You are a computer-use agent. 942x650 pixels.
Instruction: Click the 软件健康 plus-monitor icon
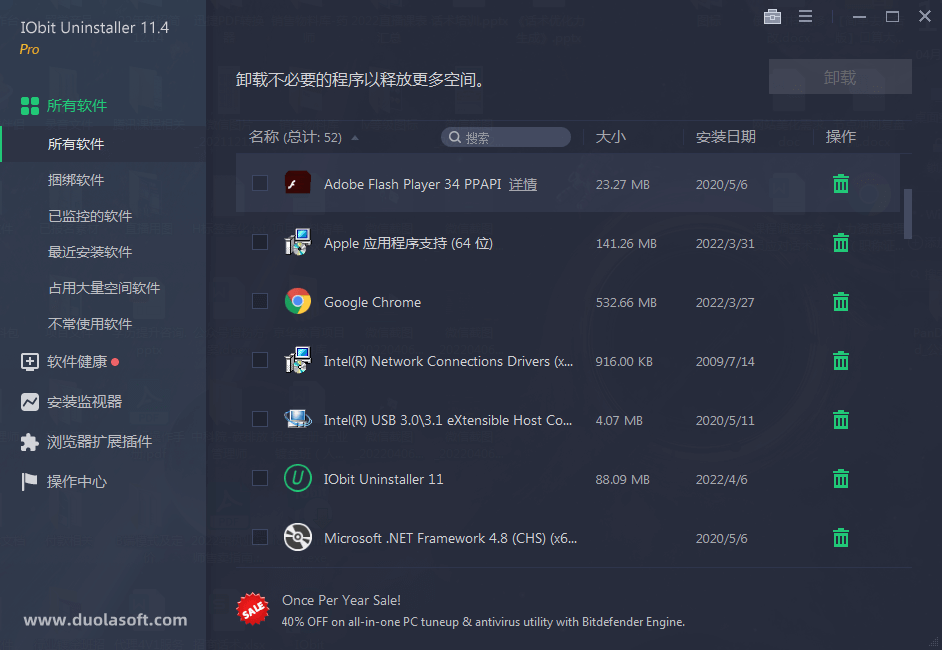[29, 362]
